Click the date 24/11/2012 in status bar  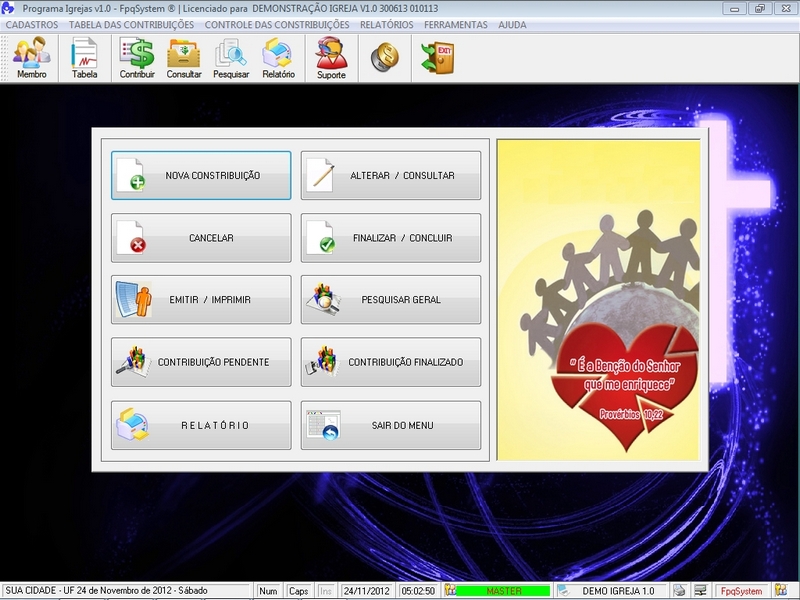click(x=366, y=591)
